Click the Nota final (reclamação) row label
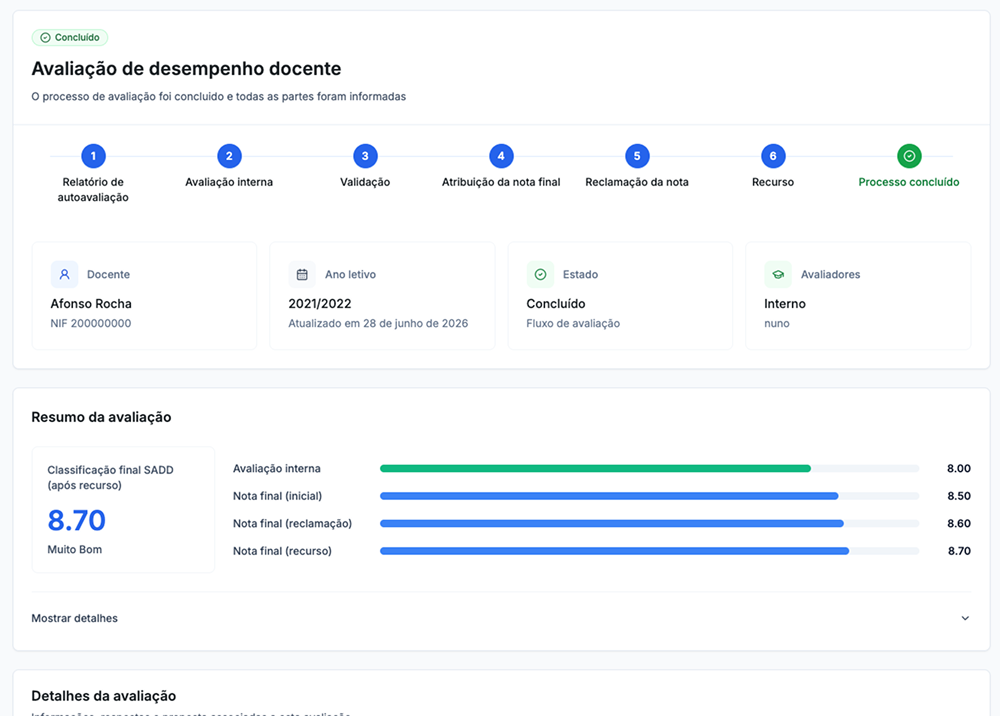The width and height of the screenshot is (1000, 716). [x=292, y=523]
